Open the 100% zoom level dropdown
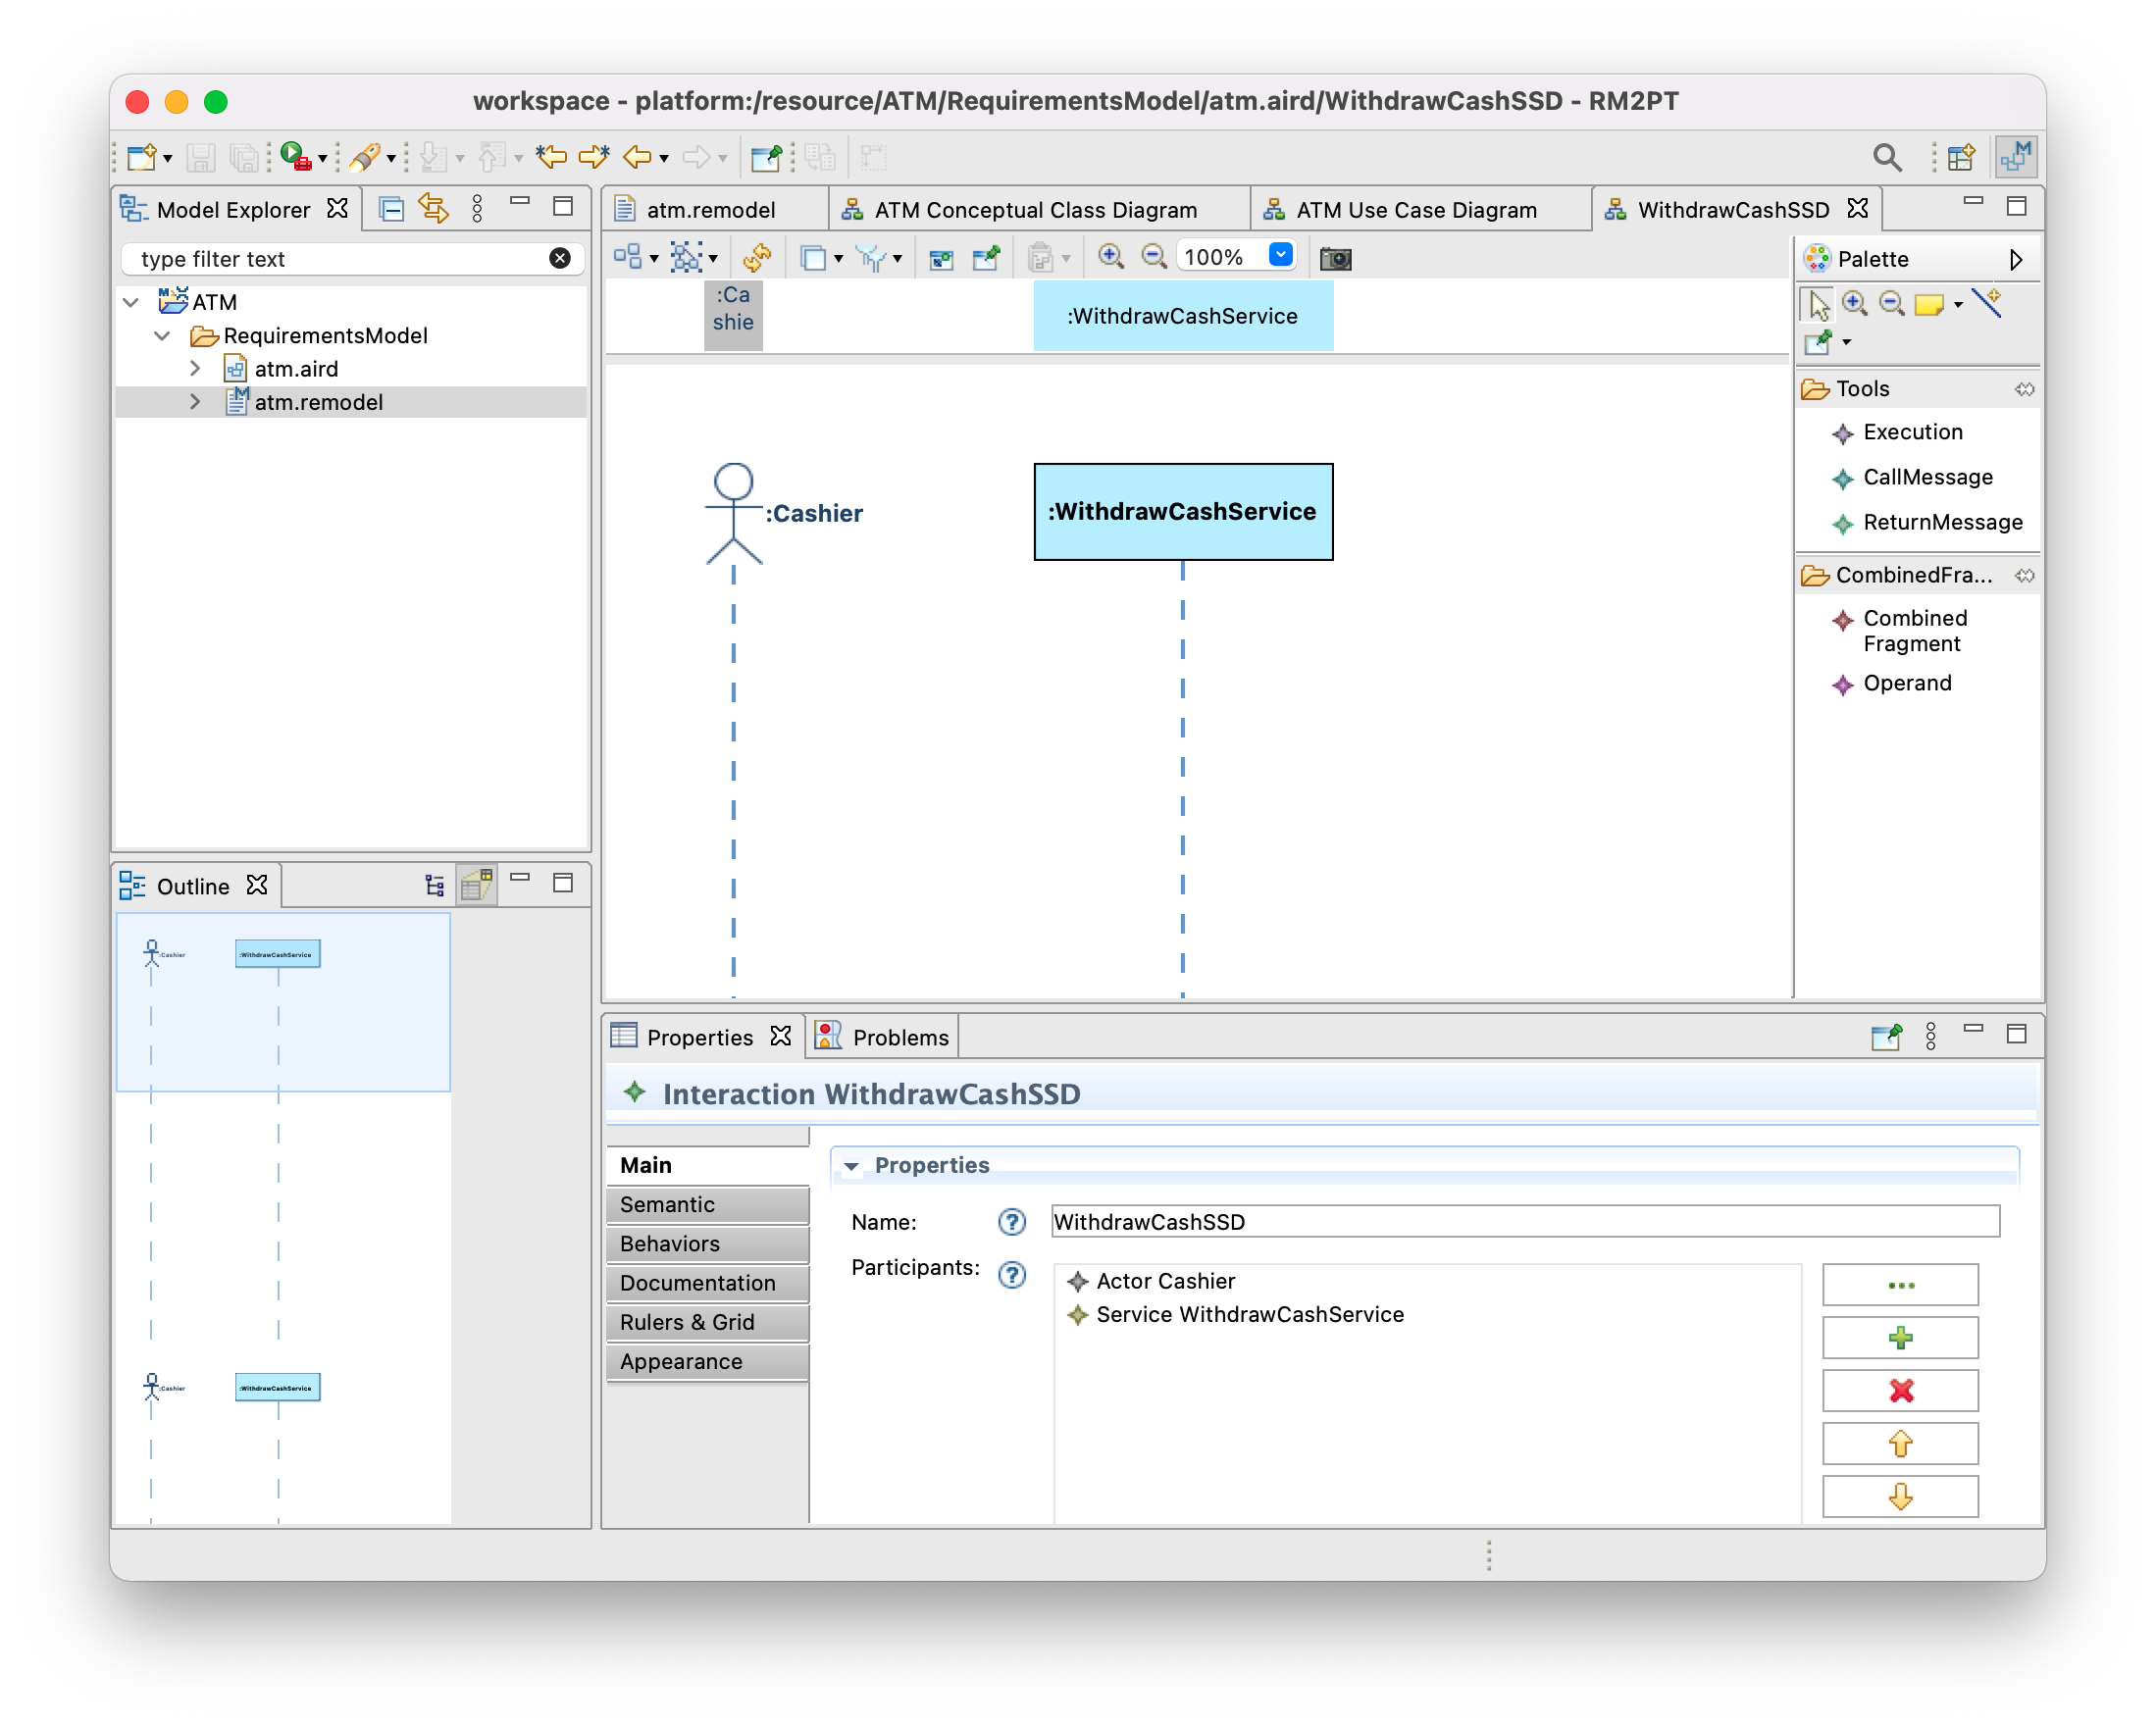The height and width of the screenshot is (1726, 2156). tap(1280, 256)
